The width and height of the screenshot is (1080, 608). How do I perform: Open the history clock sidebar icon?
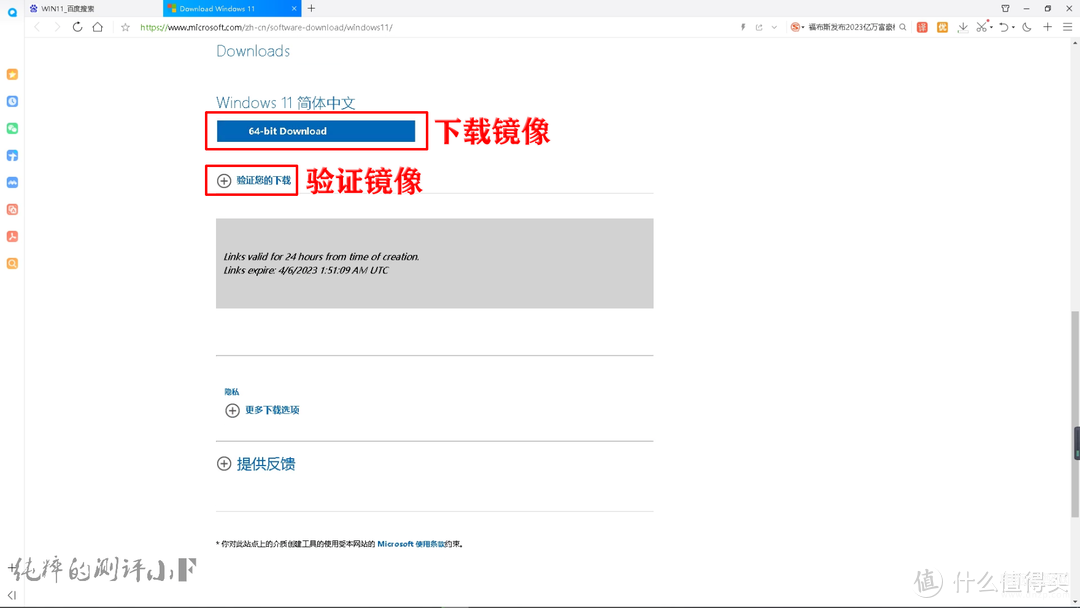[12, 101]
